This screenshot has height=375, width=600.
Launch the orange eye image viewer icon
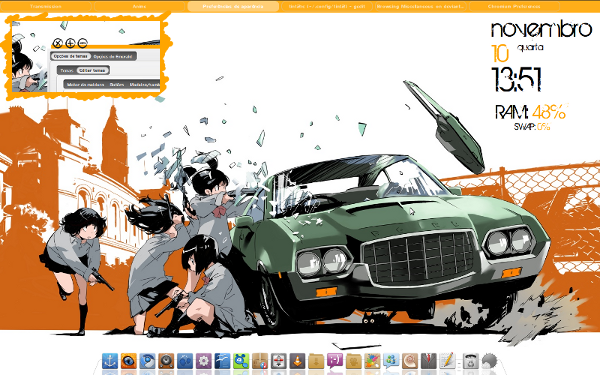coord(129,361)
